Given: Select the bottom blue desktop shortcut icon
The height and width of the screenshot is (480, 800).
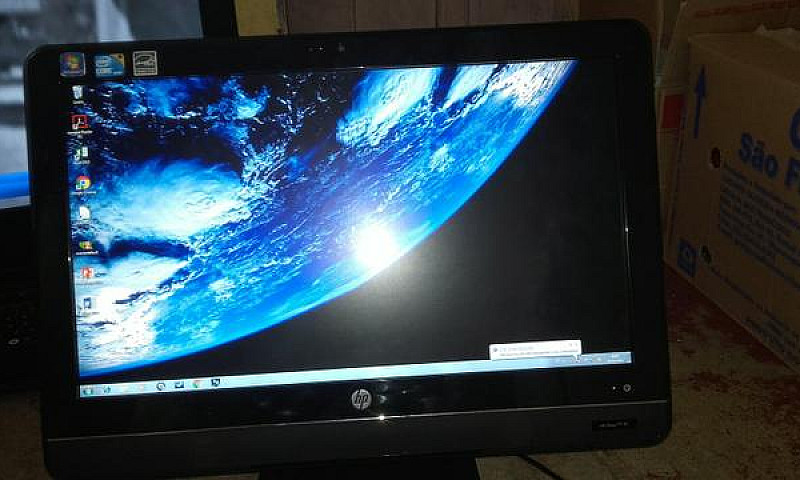Looking at the screenshot, I should pyautogui.click(x=88, y=303).
